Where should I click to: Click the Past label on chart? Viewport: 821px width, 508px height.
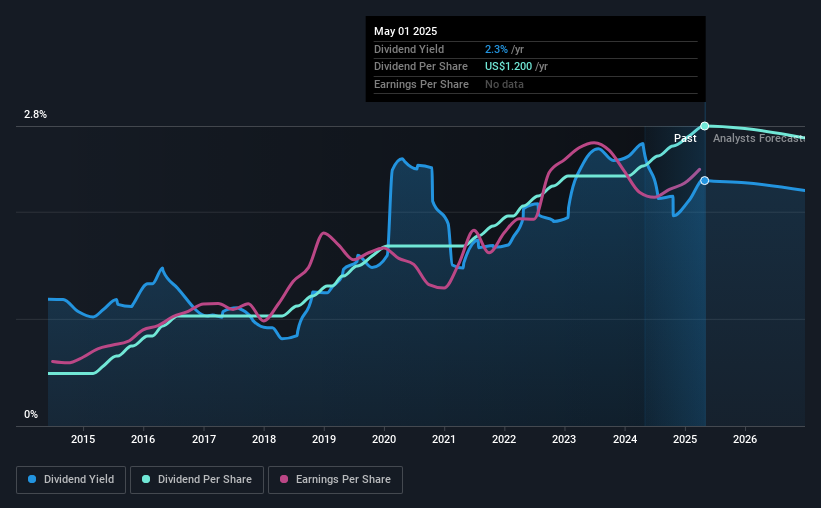tap(685, 138)
